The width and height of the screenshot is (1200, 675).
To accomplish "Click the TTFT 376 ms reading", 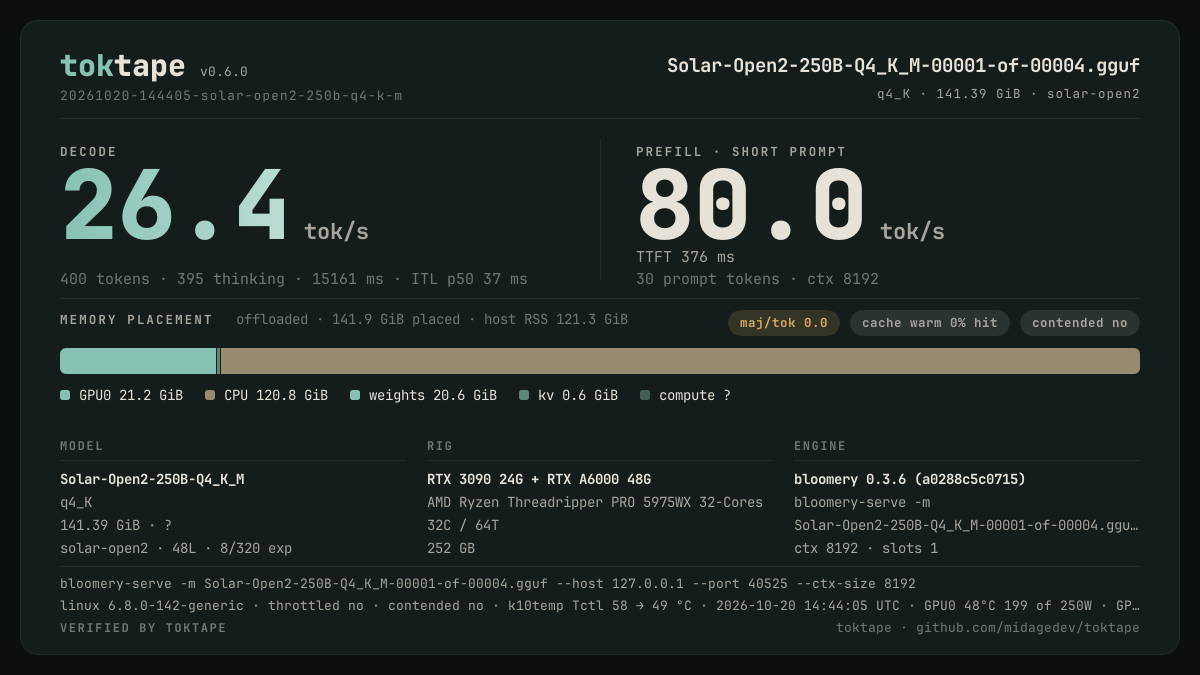I will 685,257.
